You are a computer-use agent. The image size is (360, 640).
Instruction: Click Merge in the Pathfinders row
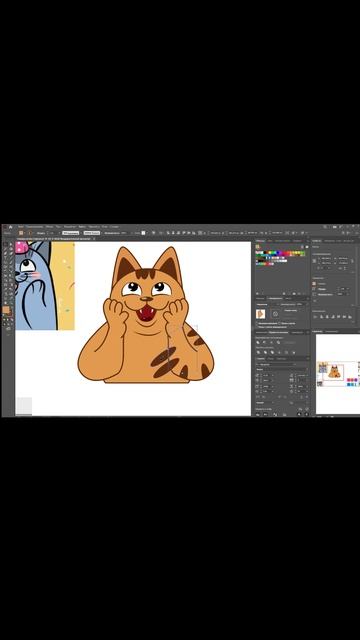(272, 352)
